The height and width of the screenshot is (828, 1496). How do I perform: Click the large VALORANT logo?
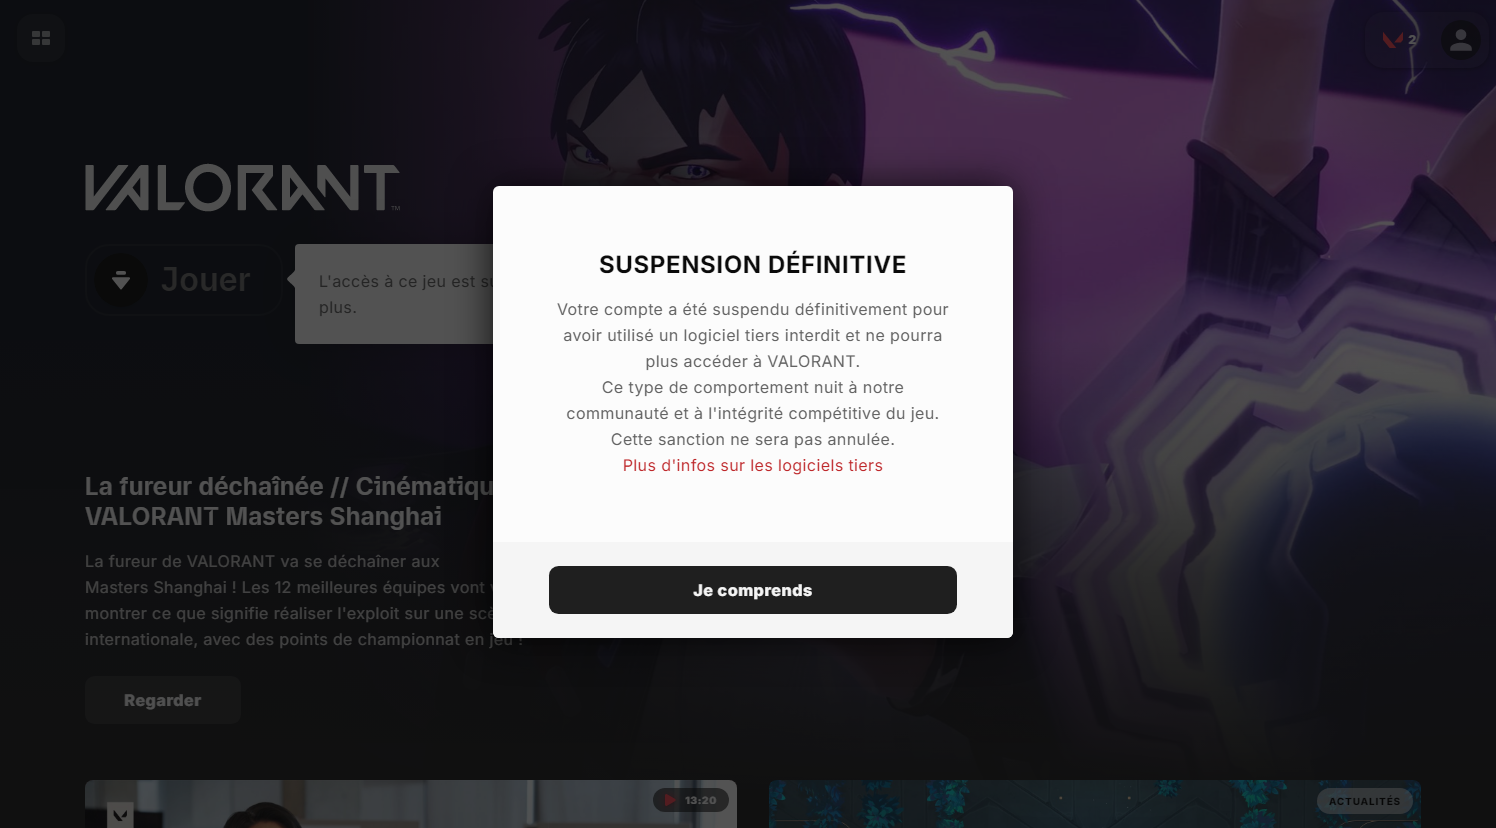tap(242, 188)
